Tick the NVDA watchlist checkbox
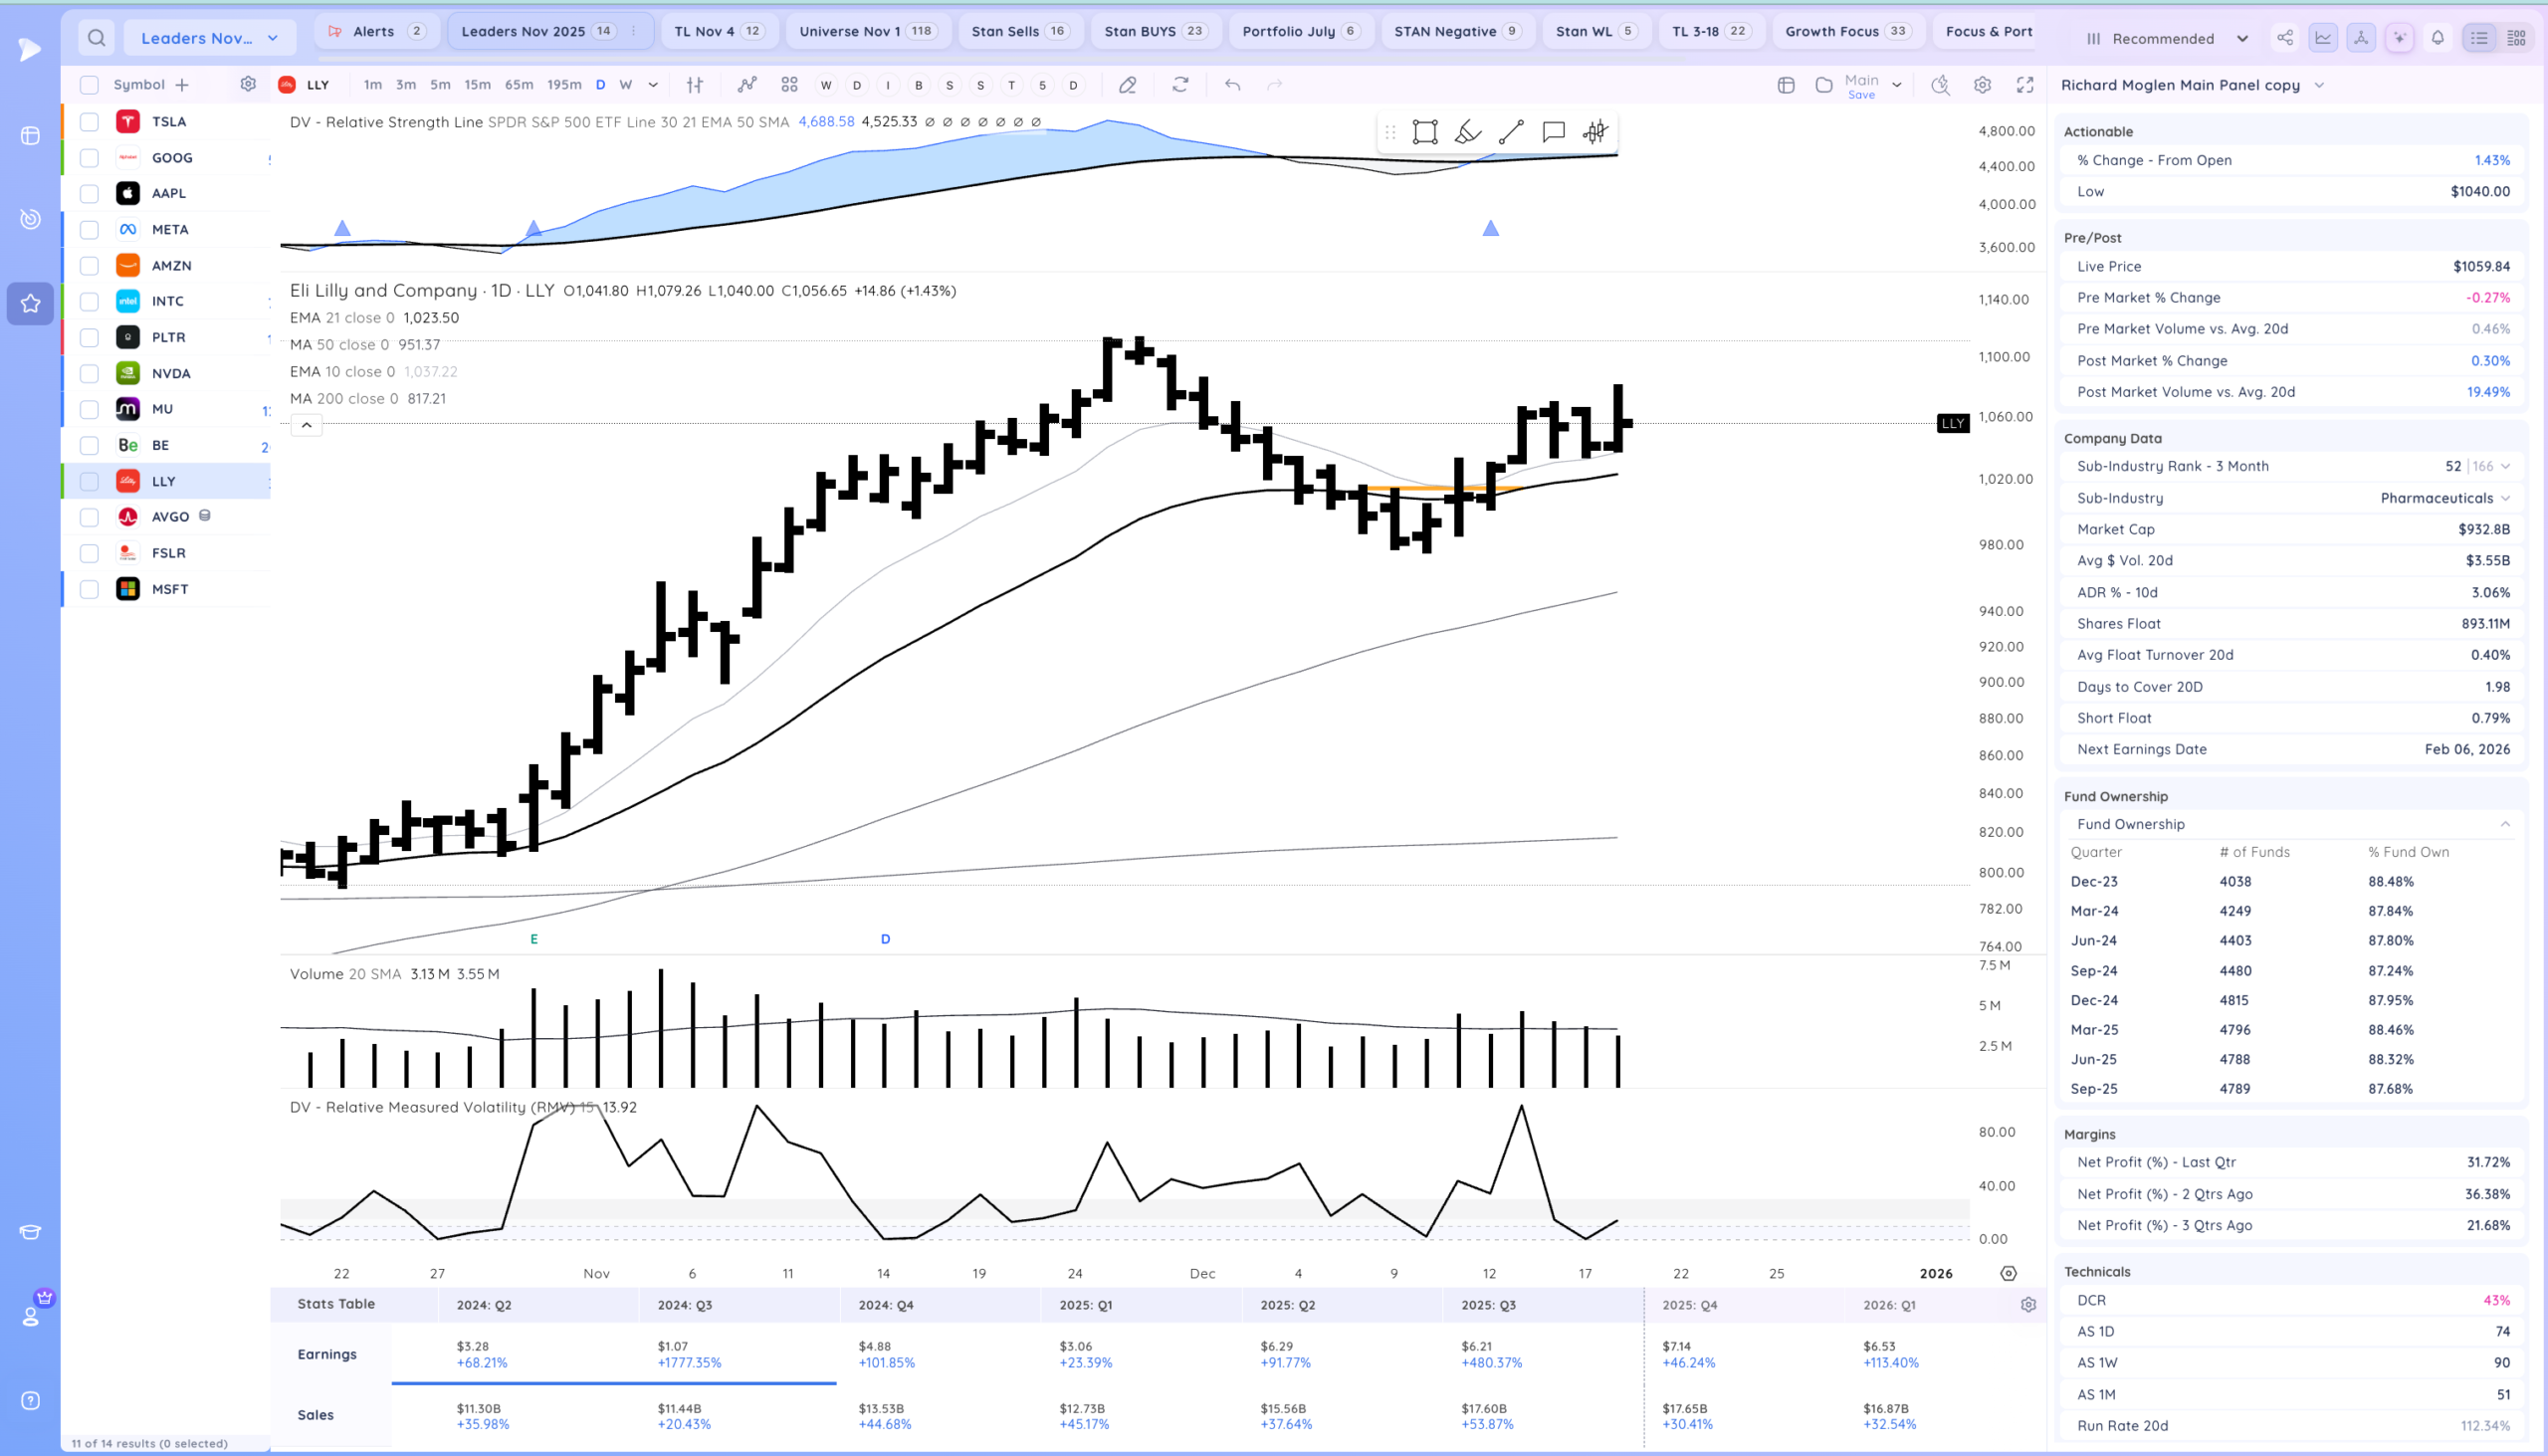This screenshot has height=1456, width=2548. coord(89,373)
